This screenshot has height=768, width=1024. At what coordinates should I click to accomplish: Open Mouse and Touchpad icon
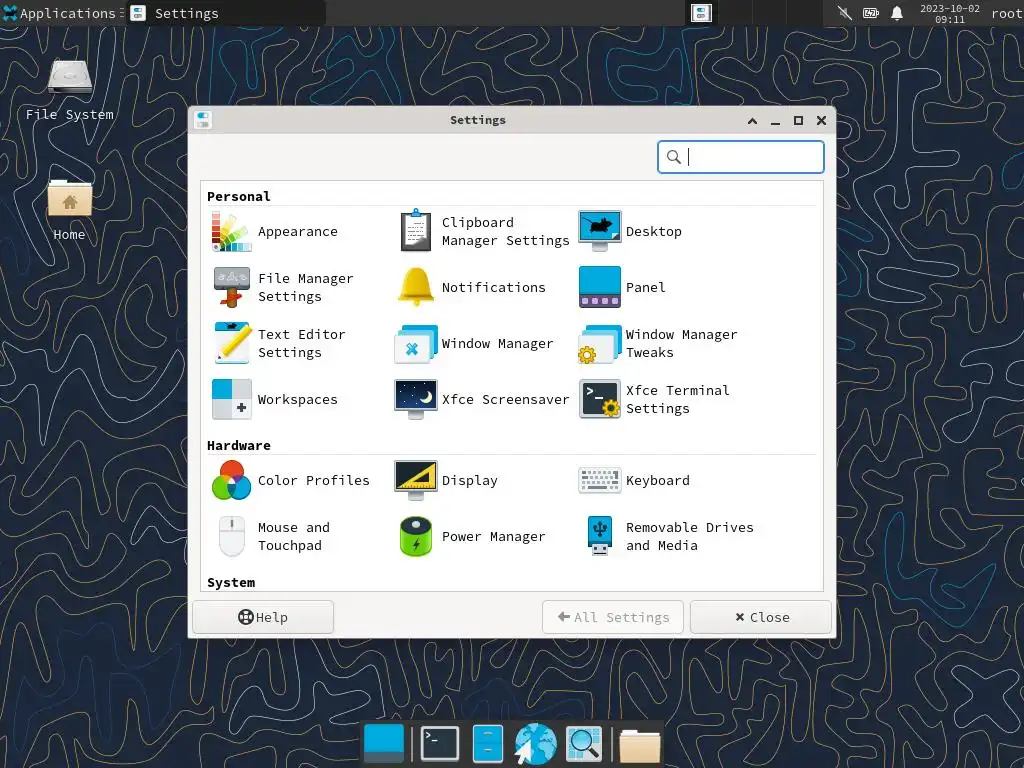[231, 536]
